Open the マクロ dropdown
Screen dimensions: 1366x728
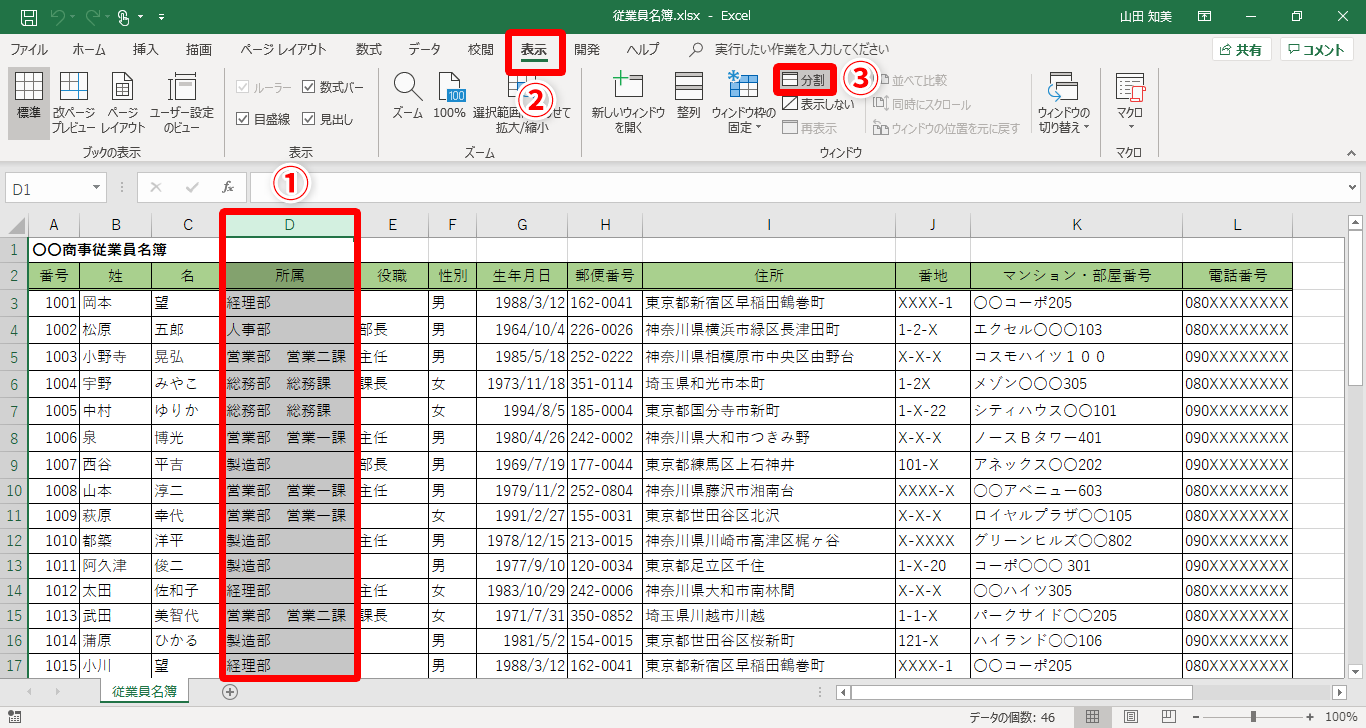[x=1130, y=102]
